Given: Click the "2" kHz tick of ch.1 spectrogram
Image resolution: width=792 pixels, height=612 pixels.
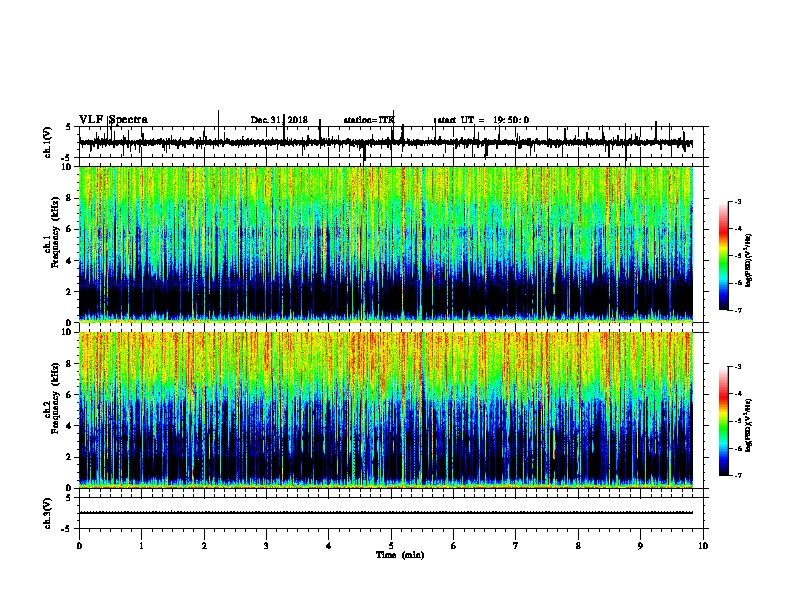Looking at the screenshot, I should tap(69, 291).
